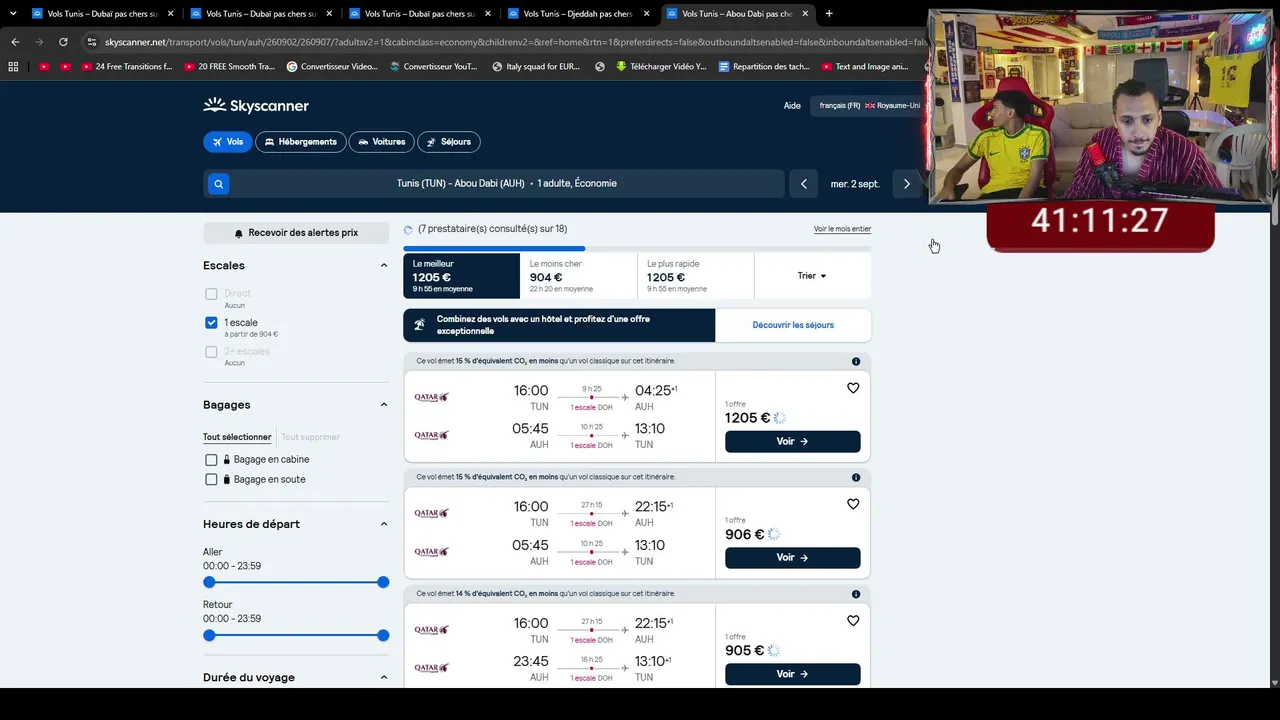
Task: Click the browser address bar URL
Action: 515,42
